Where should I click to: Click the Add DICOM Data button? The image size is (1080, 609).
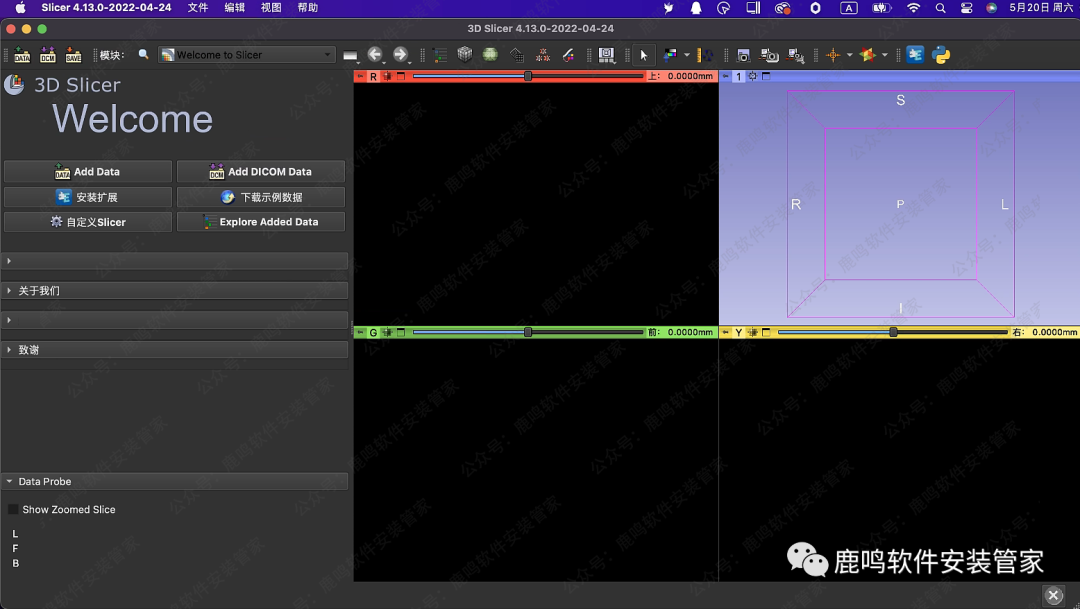tap(261, 172)
